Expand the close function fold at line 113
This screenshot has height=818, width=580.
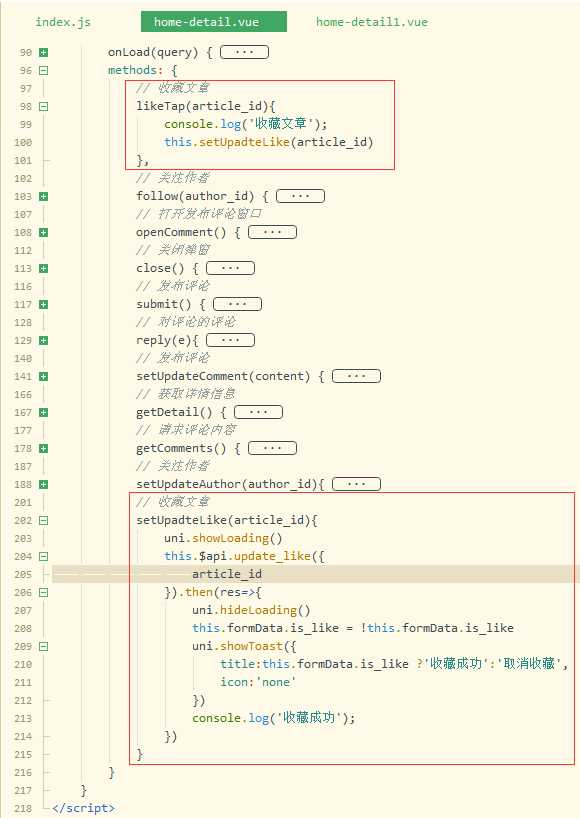44,268
